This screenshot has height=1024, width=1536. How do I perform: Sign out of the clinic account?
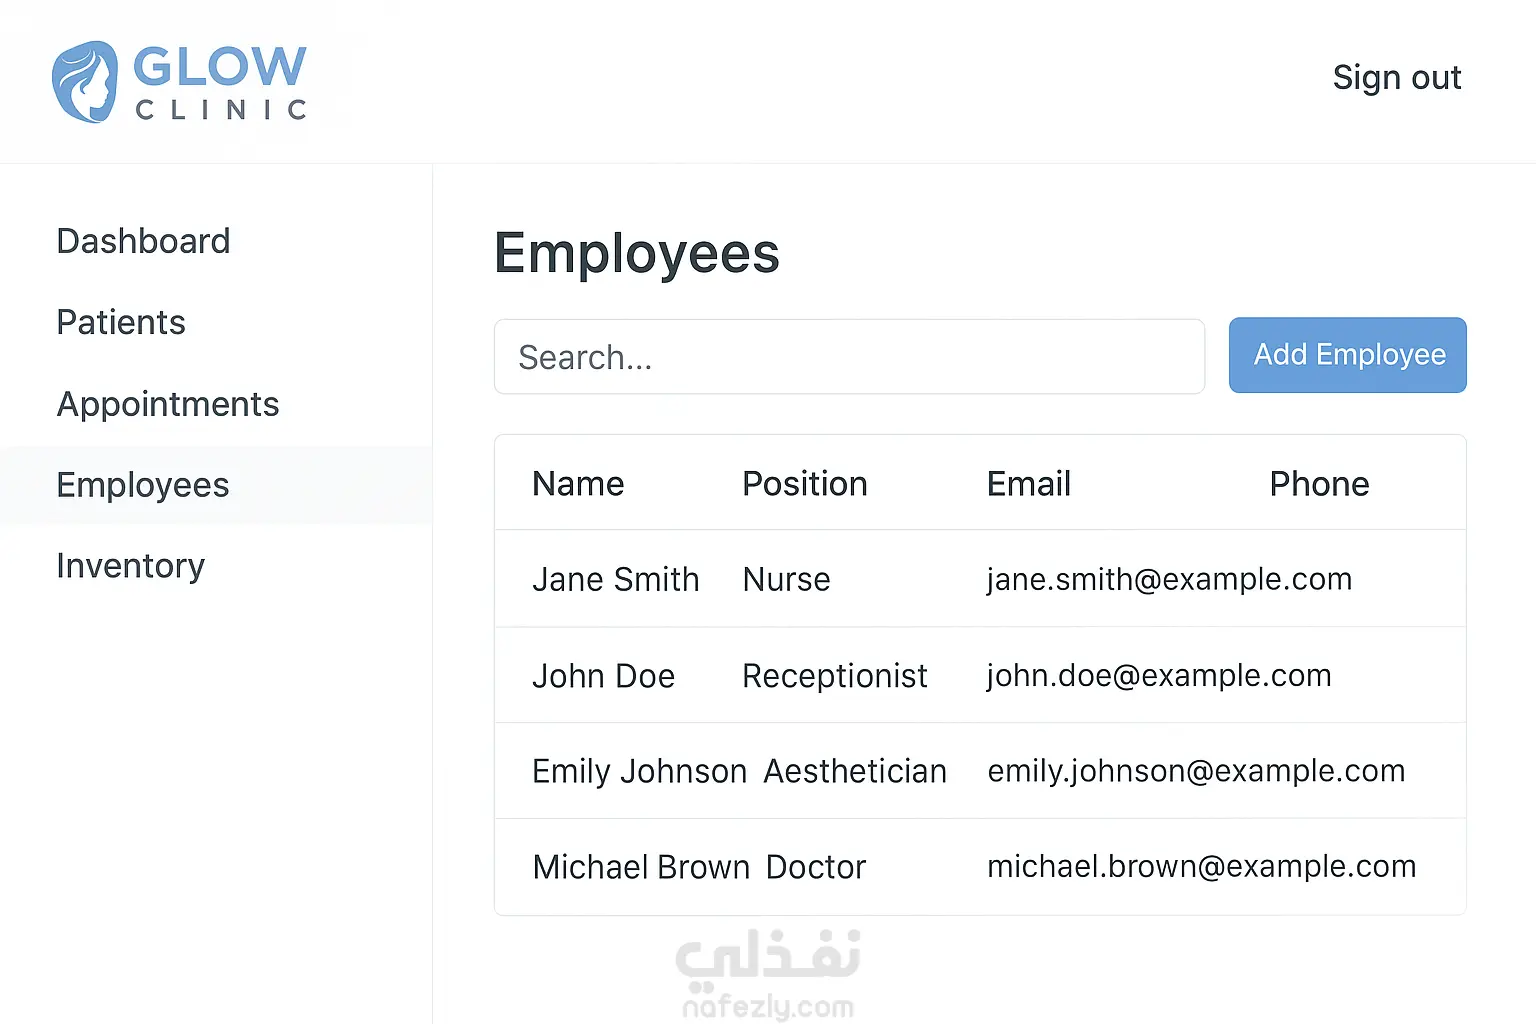(1397, 77)
